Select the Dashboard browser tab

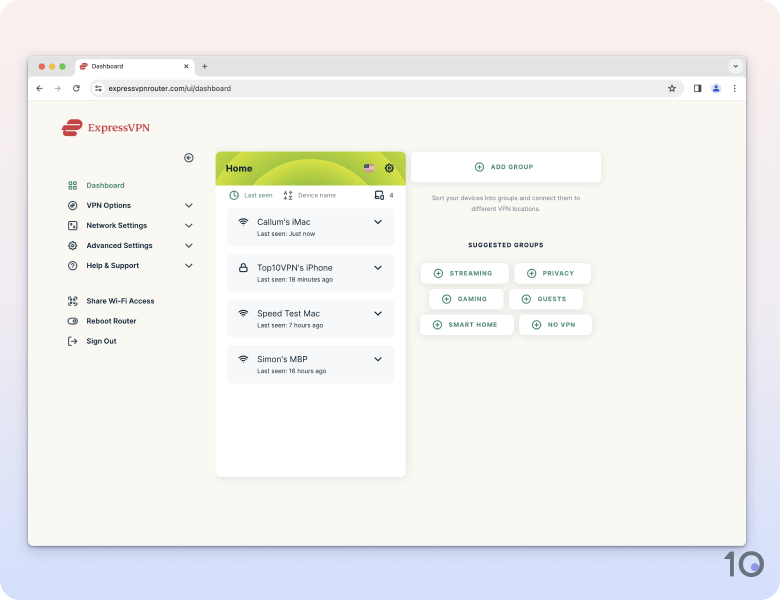click(134, 67)
